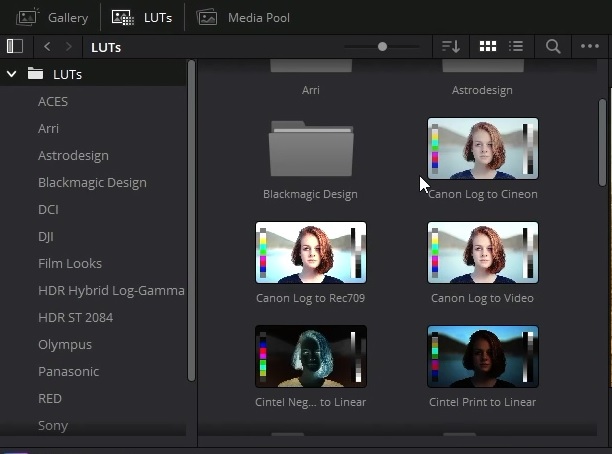Image resolution: width=612 pixels, height=454 pixels.
Task: Open the Gallery panel tab
Action: pos(52,18)
